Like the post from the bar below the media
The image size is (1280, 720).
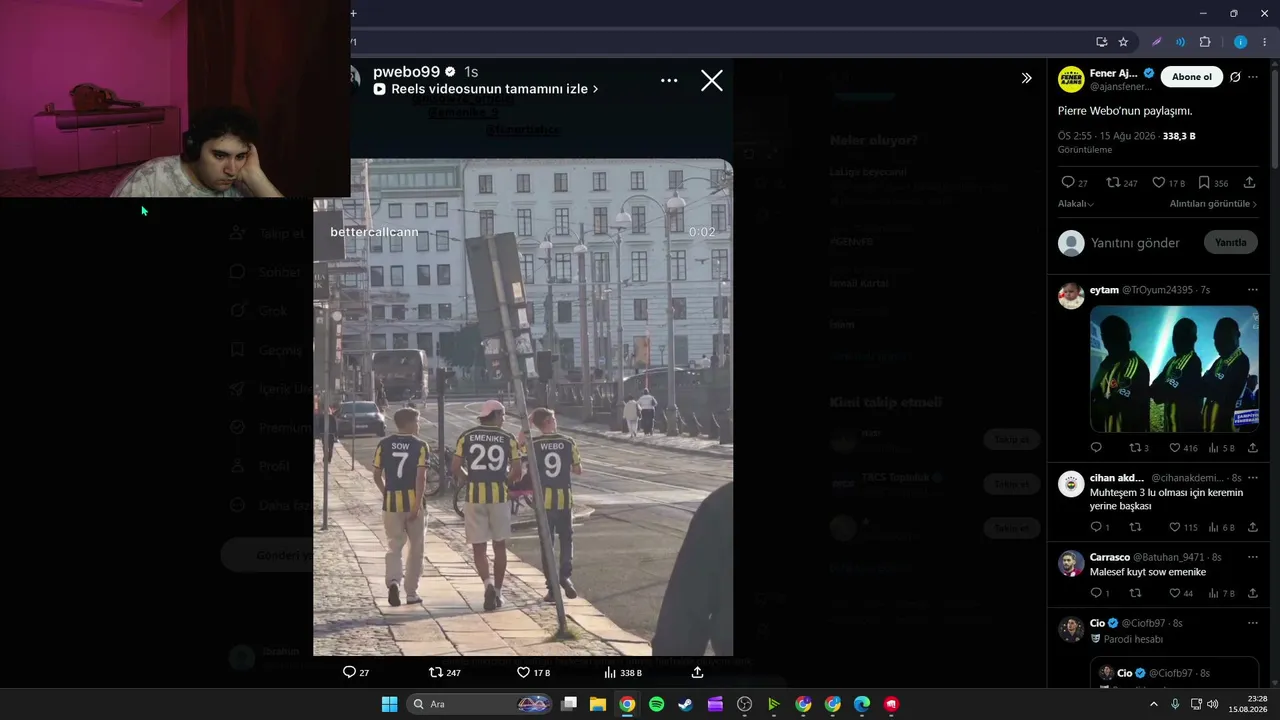(523, 672)
